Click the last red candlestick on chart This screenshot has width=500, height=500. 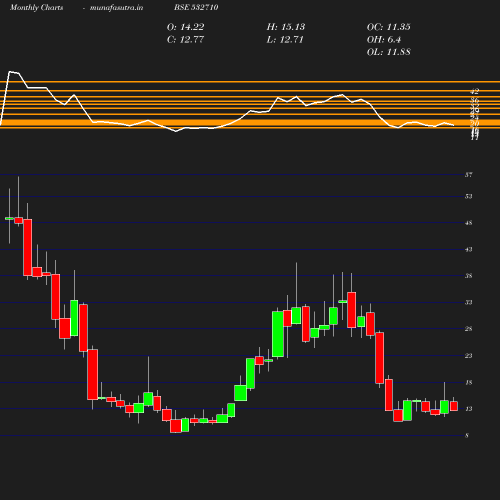pos(454,406)
